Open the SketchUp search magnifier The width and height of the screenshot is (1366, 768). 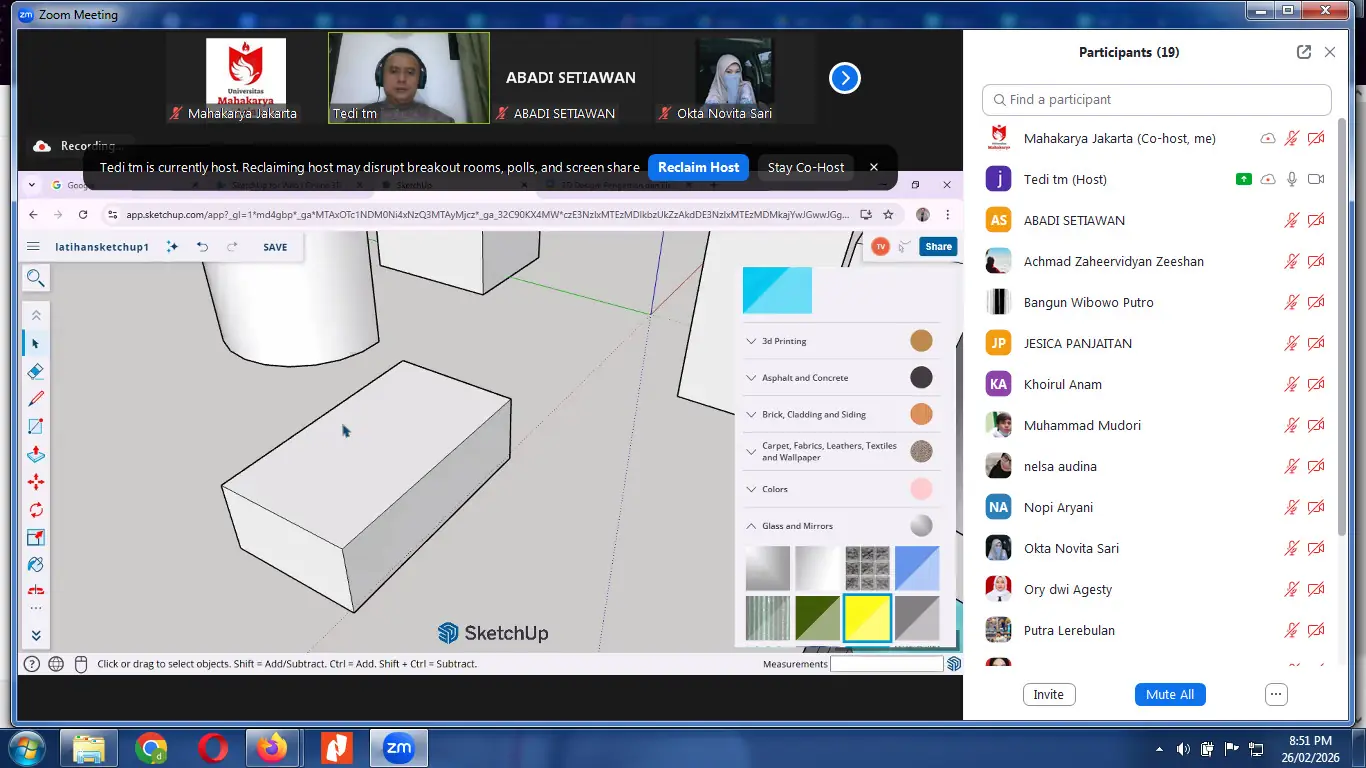[x=36, y=279]
